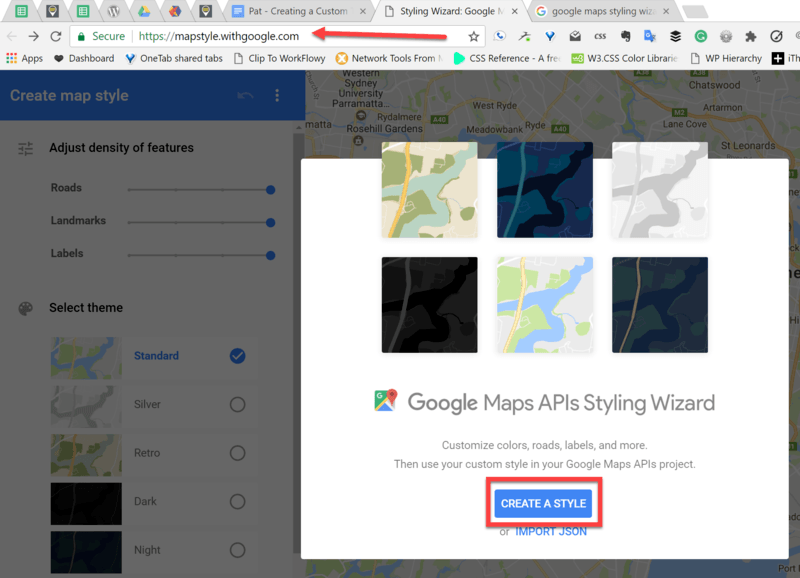This screenshot has height=578, width=800.
Task: Go back with the browser back arrow
Action: tap(12, 36)
